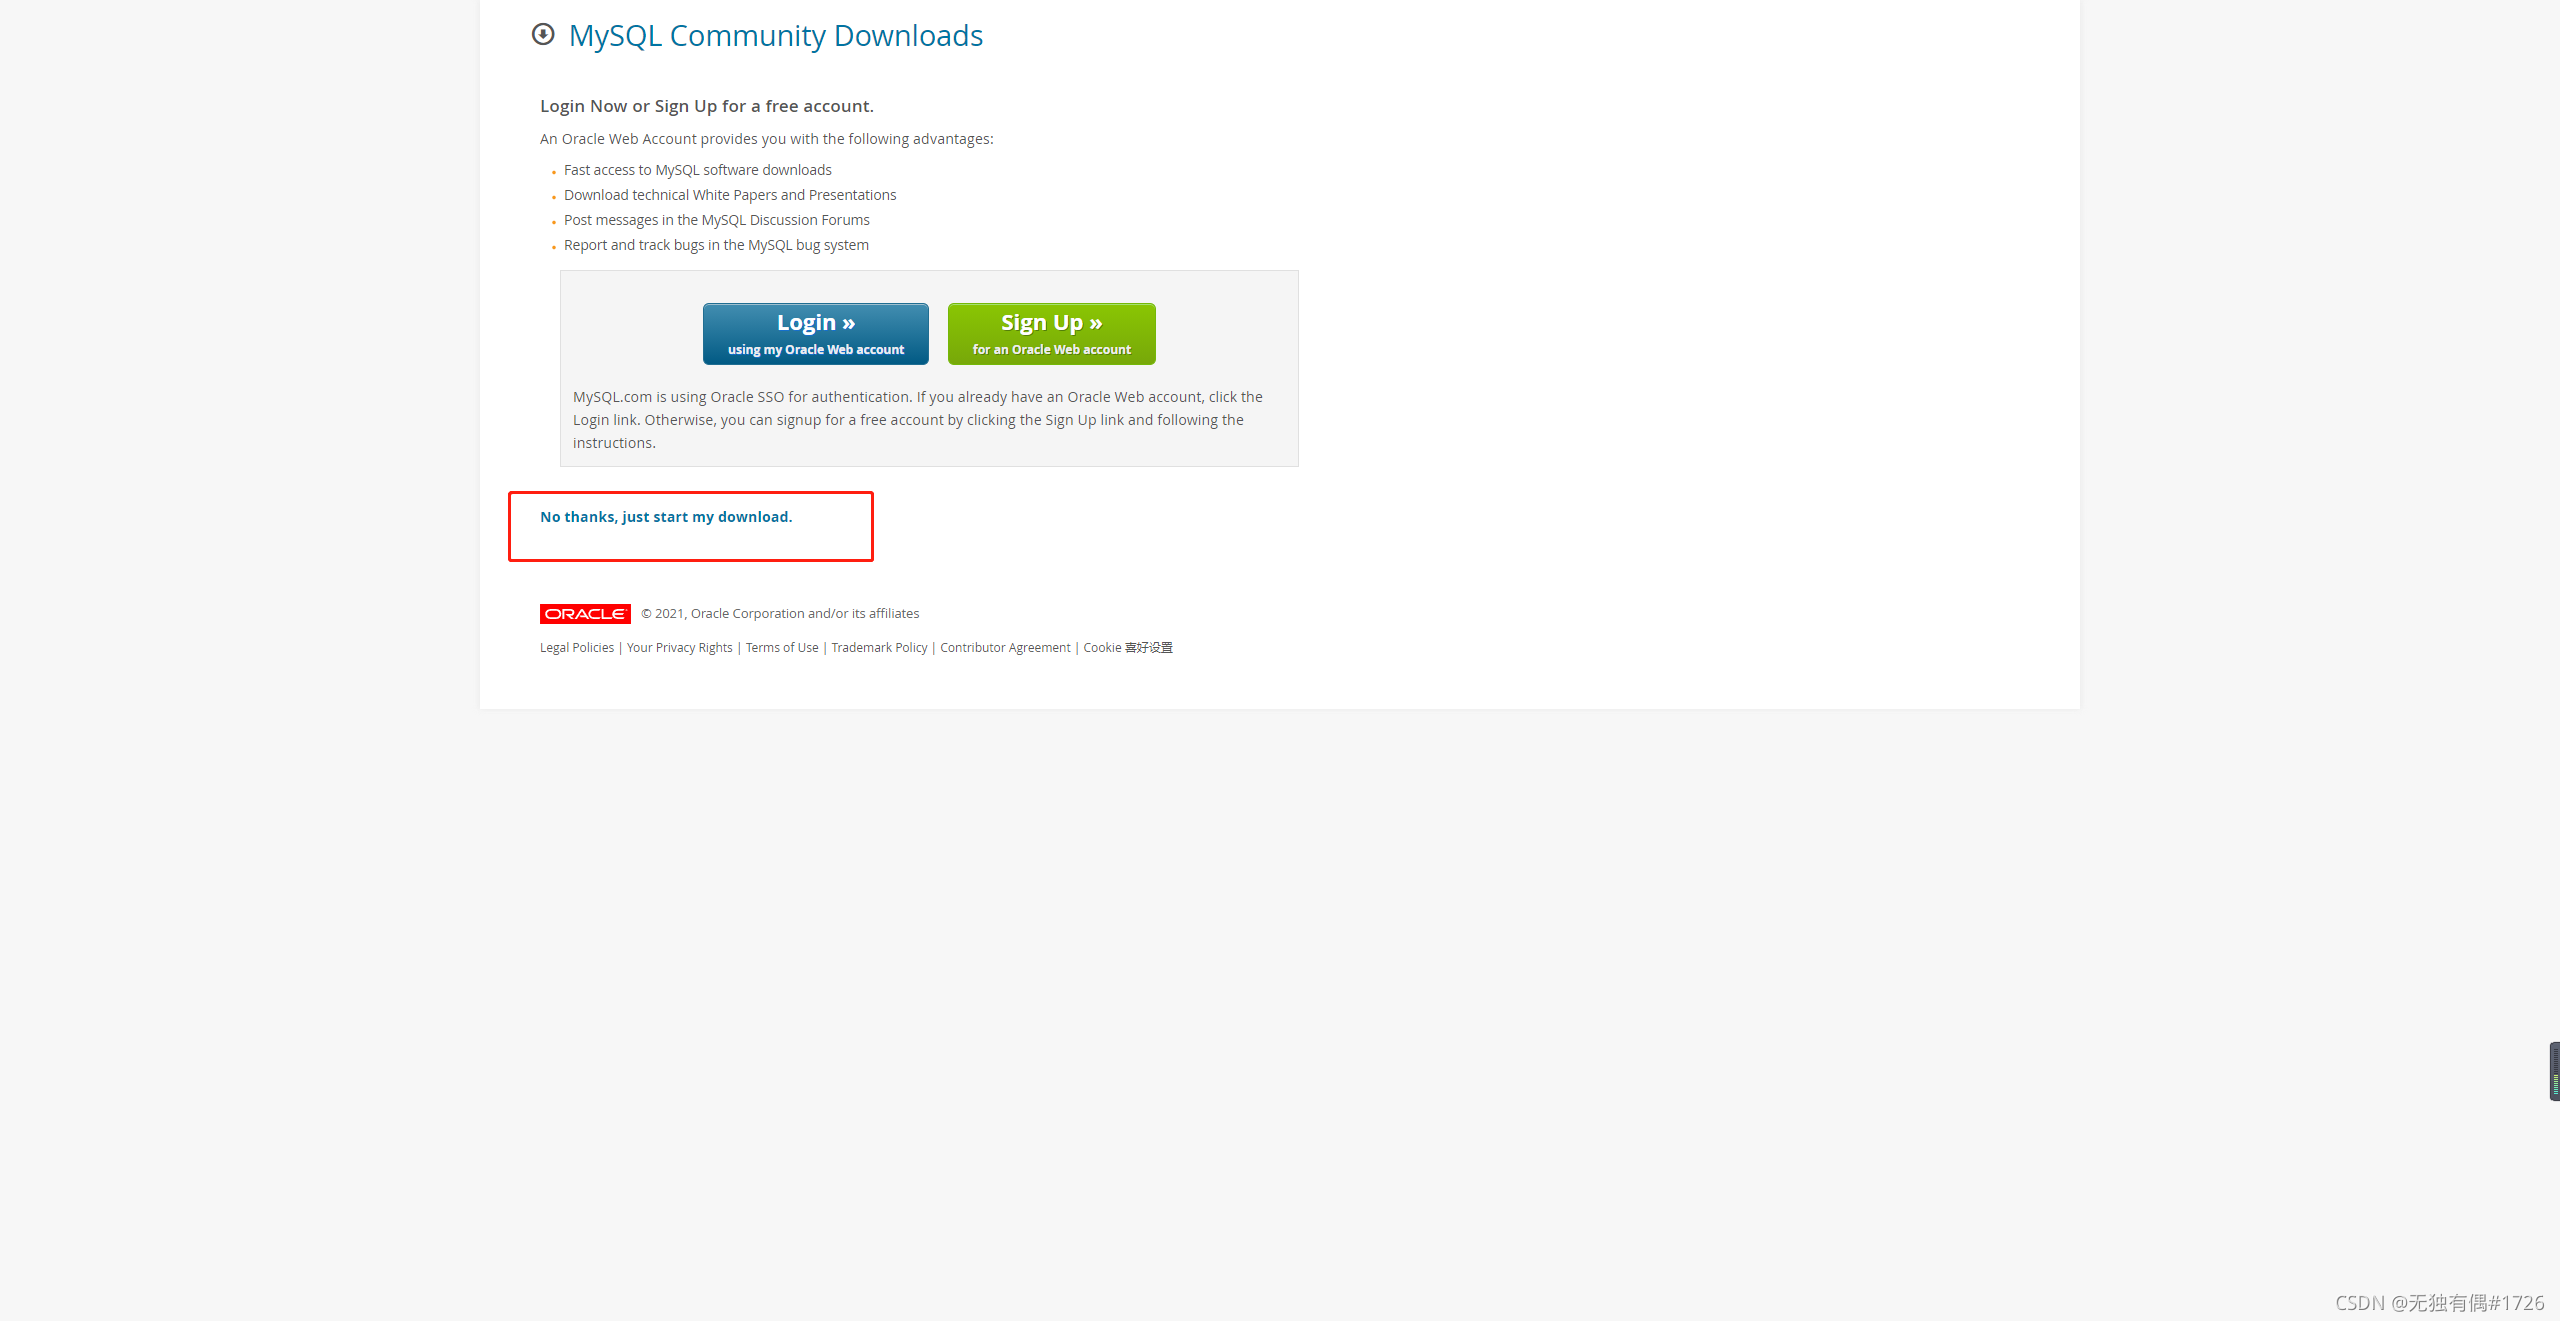Open the Trademark Policy link
Screen dimensions: 2560x1321
(879, 648)
